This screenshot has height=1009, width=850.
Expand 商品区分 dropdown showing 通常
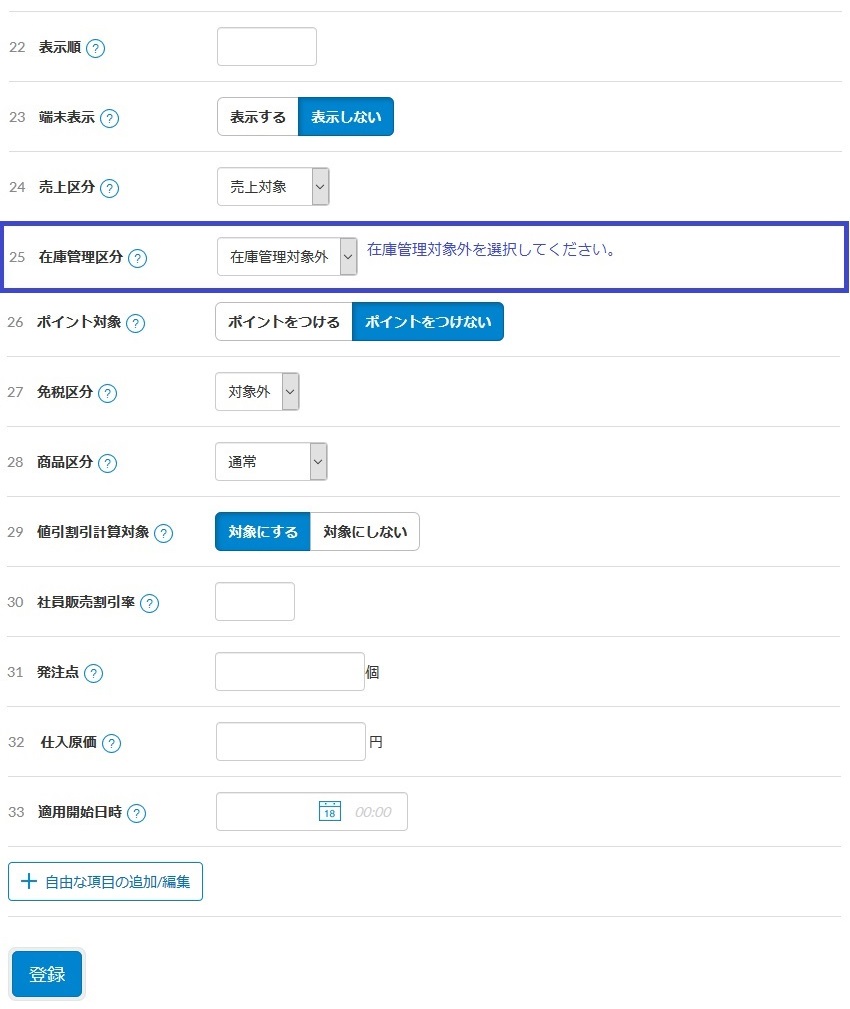[x=271, y=461]
